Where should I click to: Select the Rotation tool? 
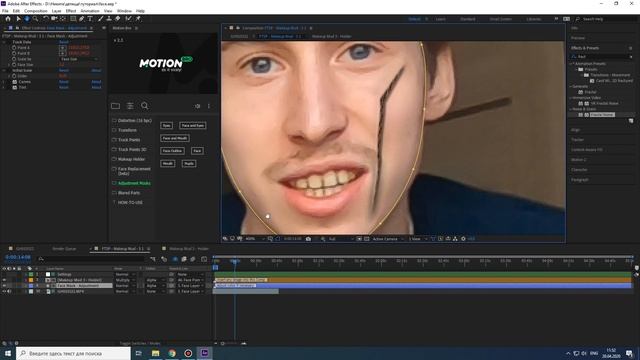pos(46,19)
